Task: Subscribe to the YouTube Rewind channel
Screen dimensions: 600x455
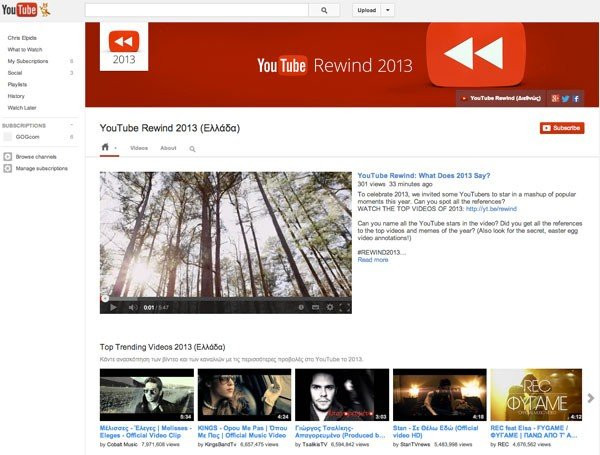Action: point(562,128)
